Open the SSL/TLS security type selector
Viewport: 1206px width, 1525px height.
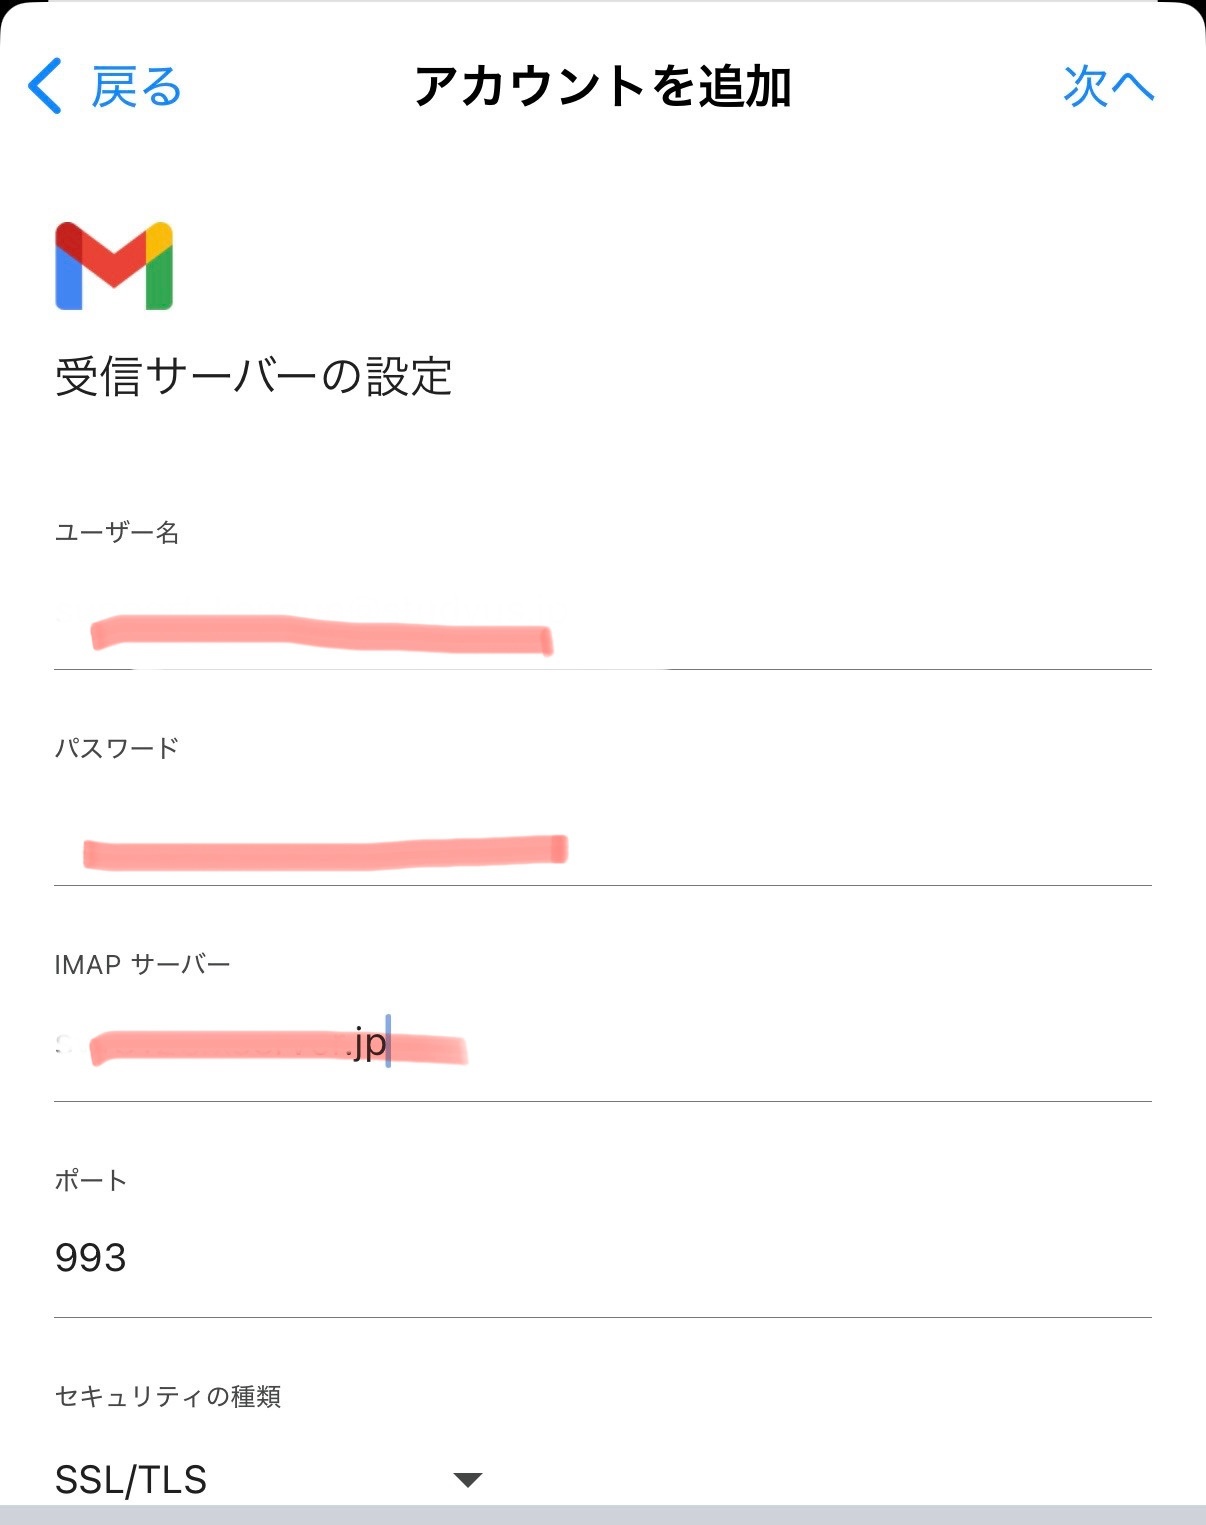coord(270,1479)
